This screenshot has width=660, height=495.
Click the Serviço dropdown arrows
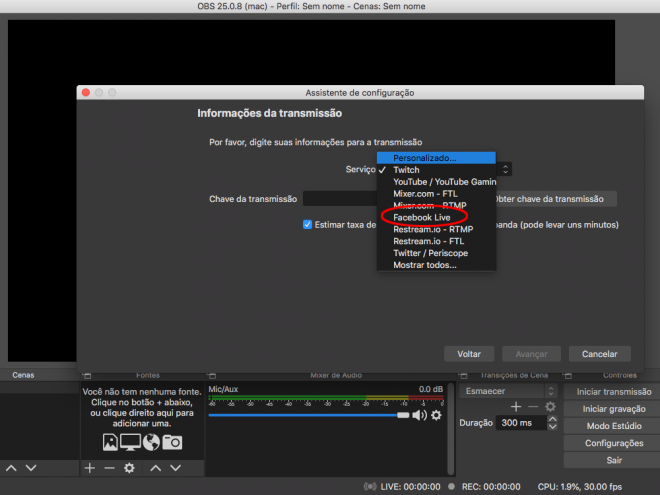click(505, 169)
